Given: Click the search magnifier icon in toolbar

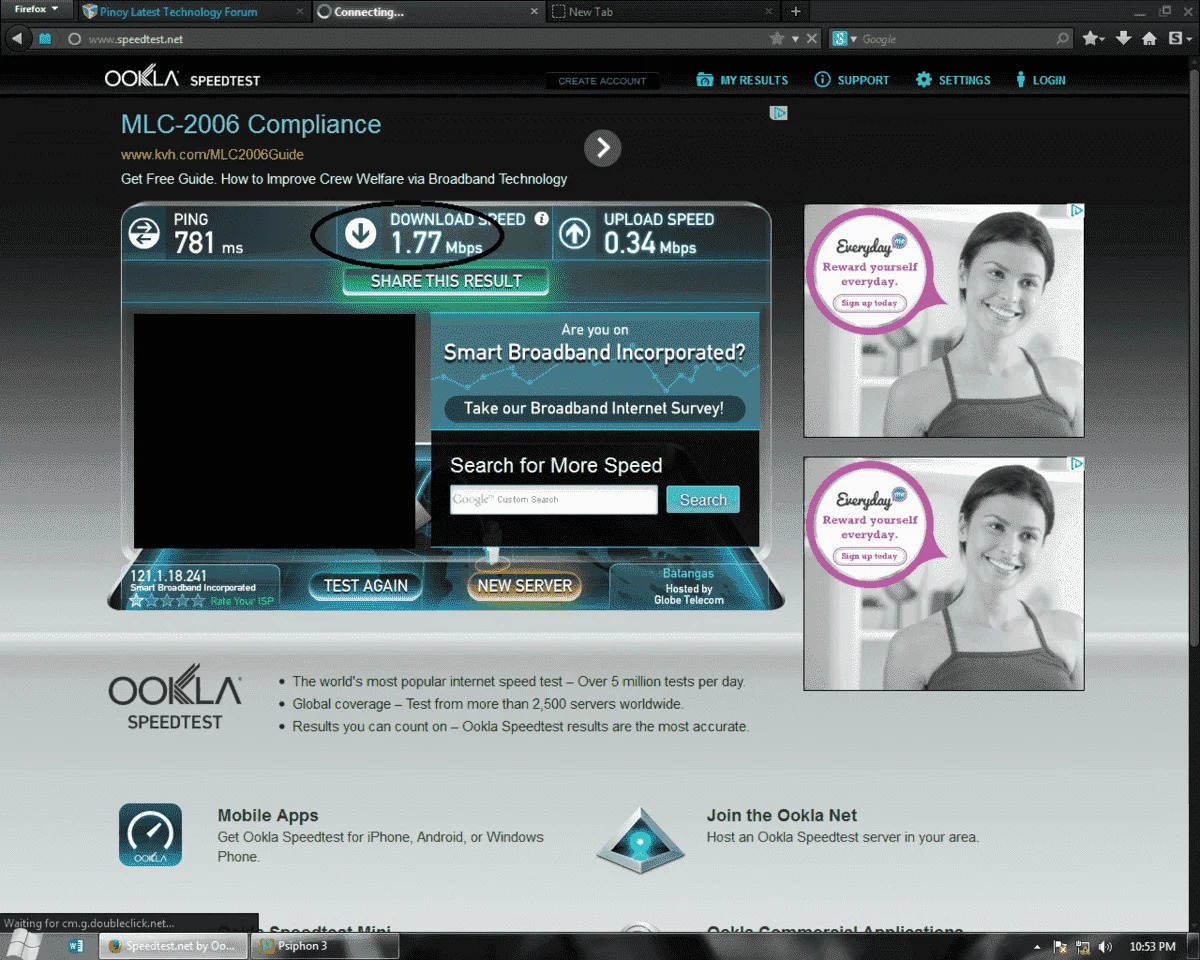Looking at the screenshot, I should tap(1062, 39).
